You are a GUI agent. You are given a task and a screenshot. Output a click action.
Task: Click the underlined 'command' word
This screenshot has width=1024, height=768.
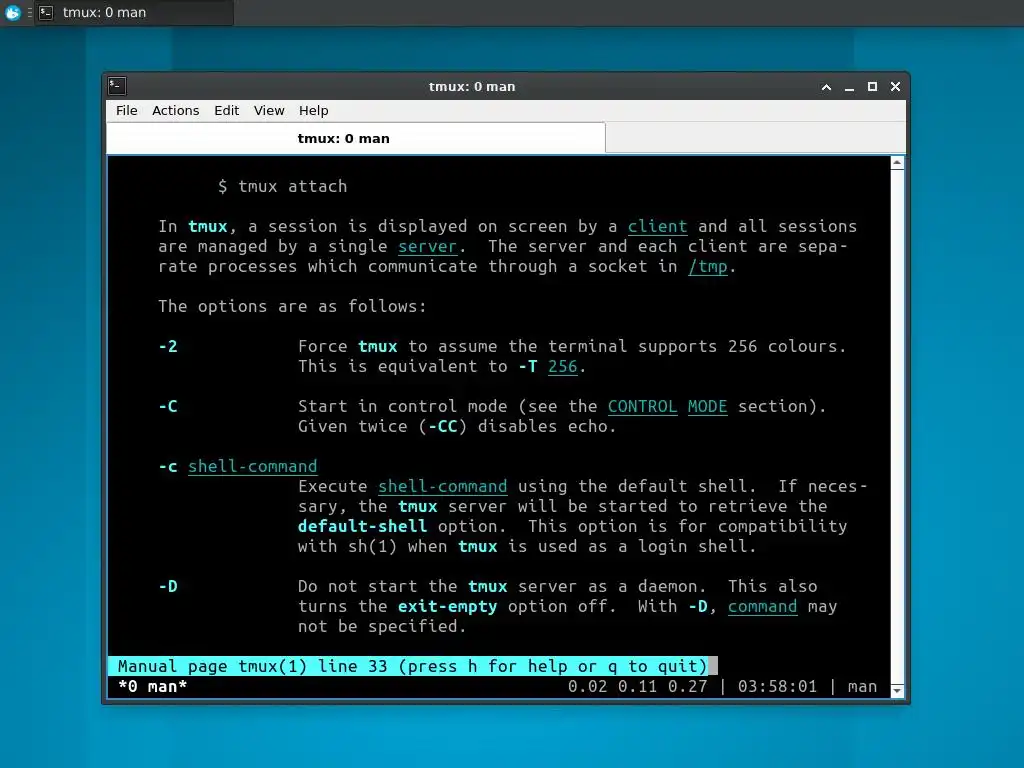(763, 607)
